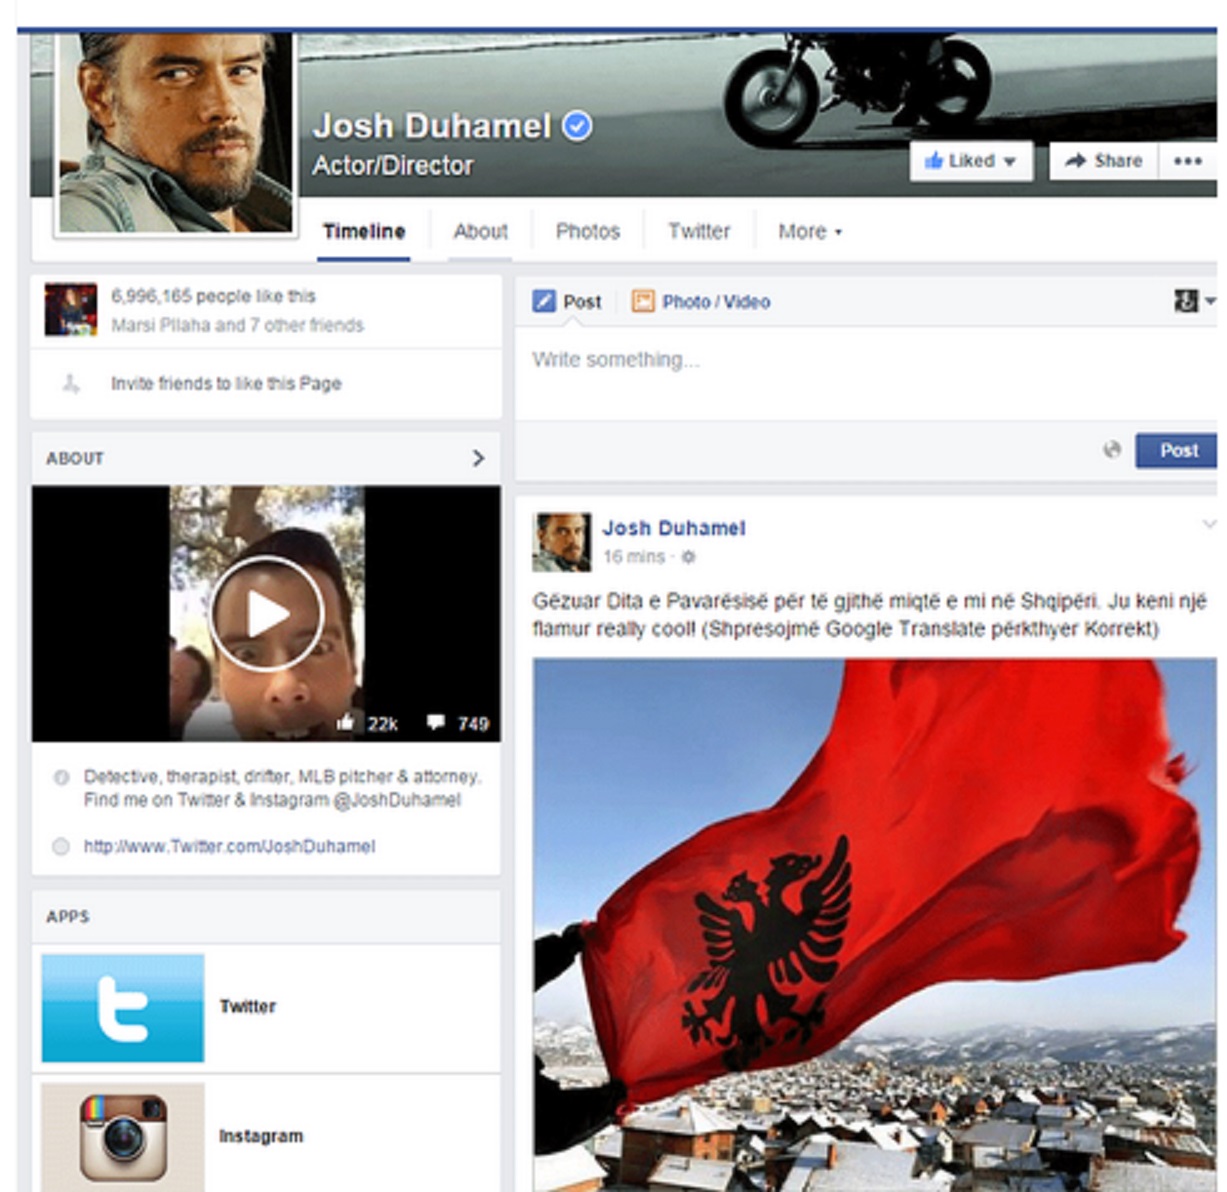Click the globe audience icon beside Post

coord(1112,450)
